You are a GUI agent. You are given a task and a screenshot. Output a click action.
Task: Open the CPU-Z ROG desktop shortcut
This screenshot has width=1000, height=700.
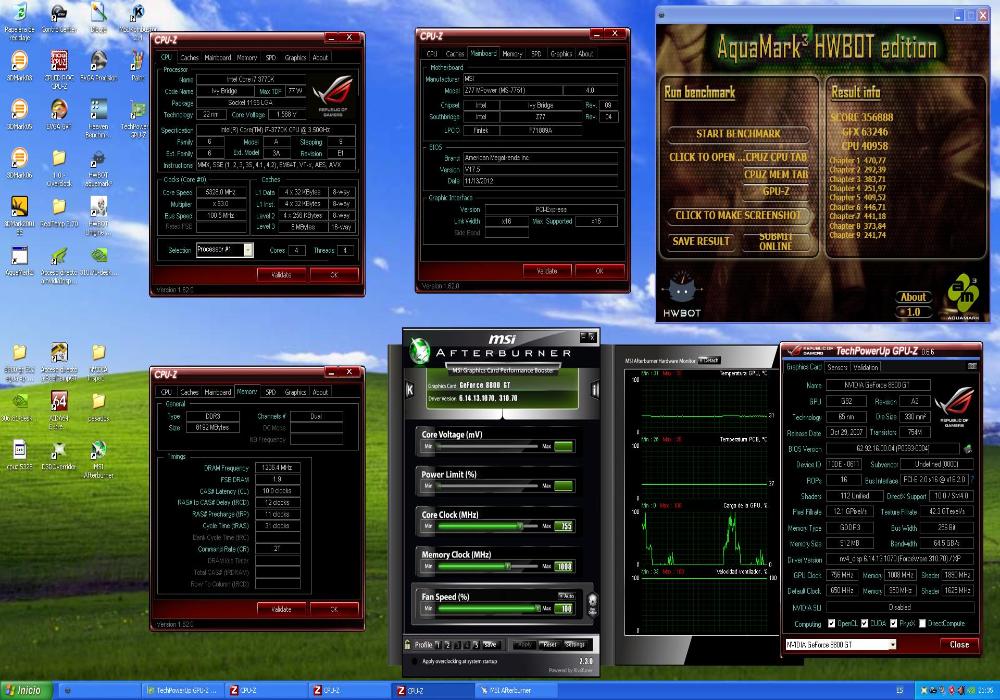[x=59, y=69]
